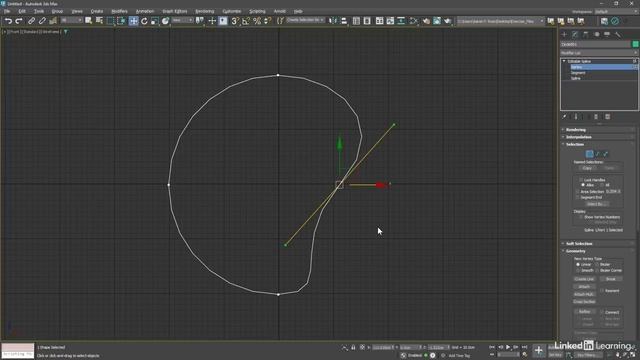Open the Create command panel tab
This screenshot has height=360, width=640.
(x=564, y=34)
